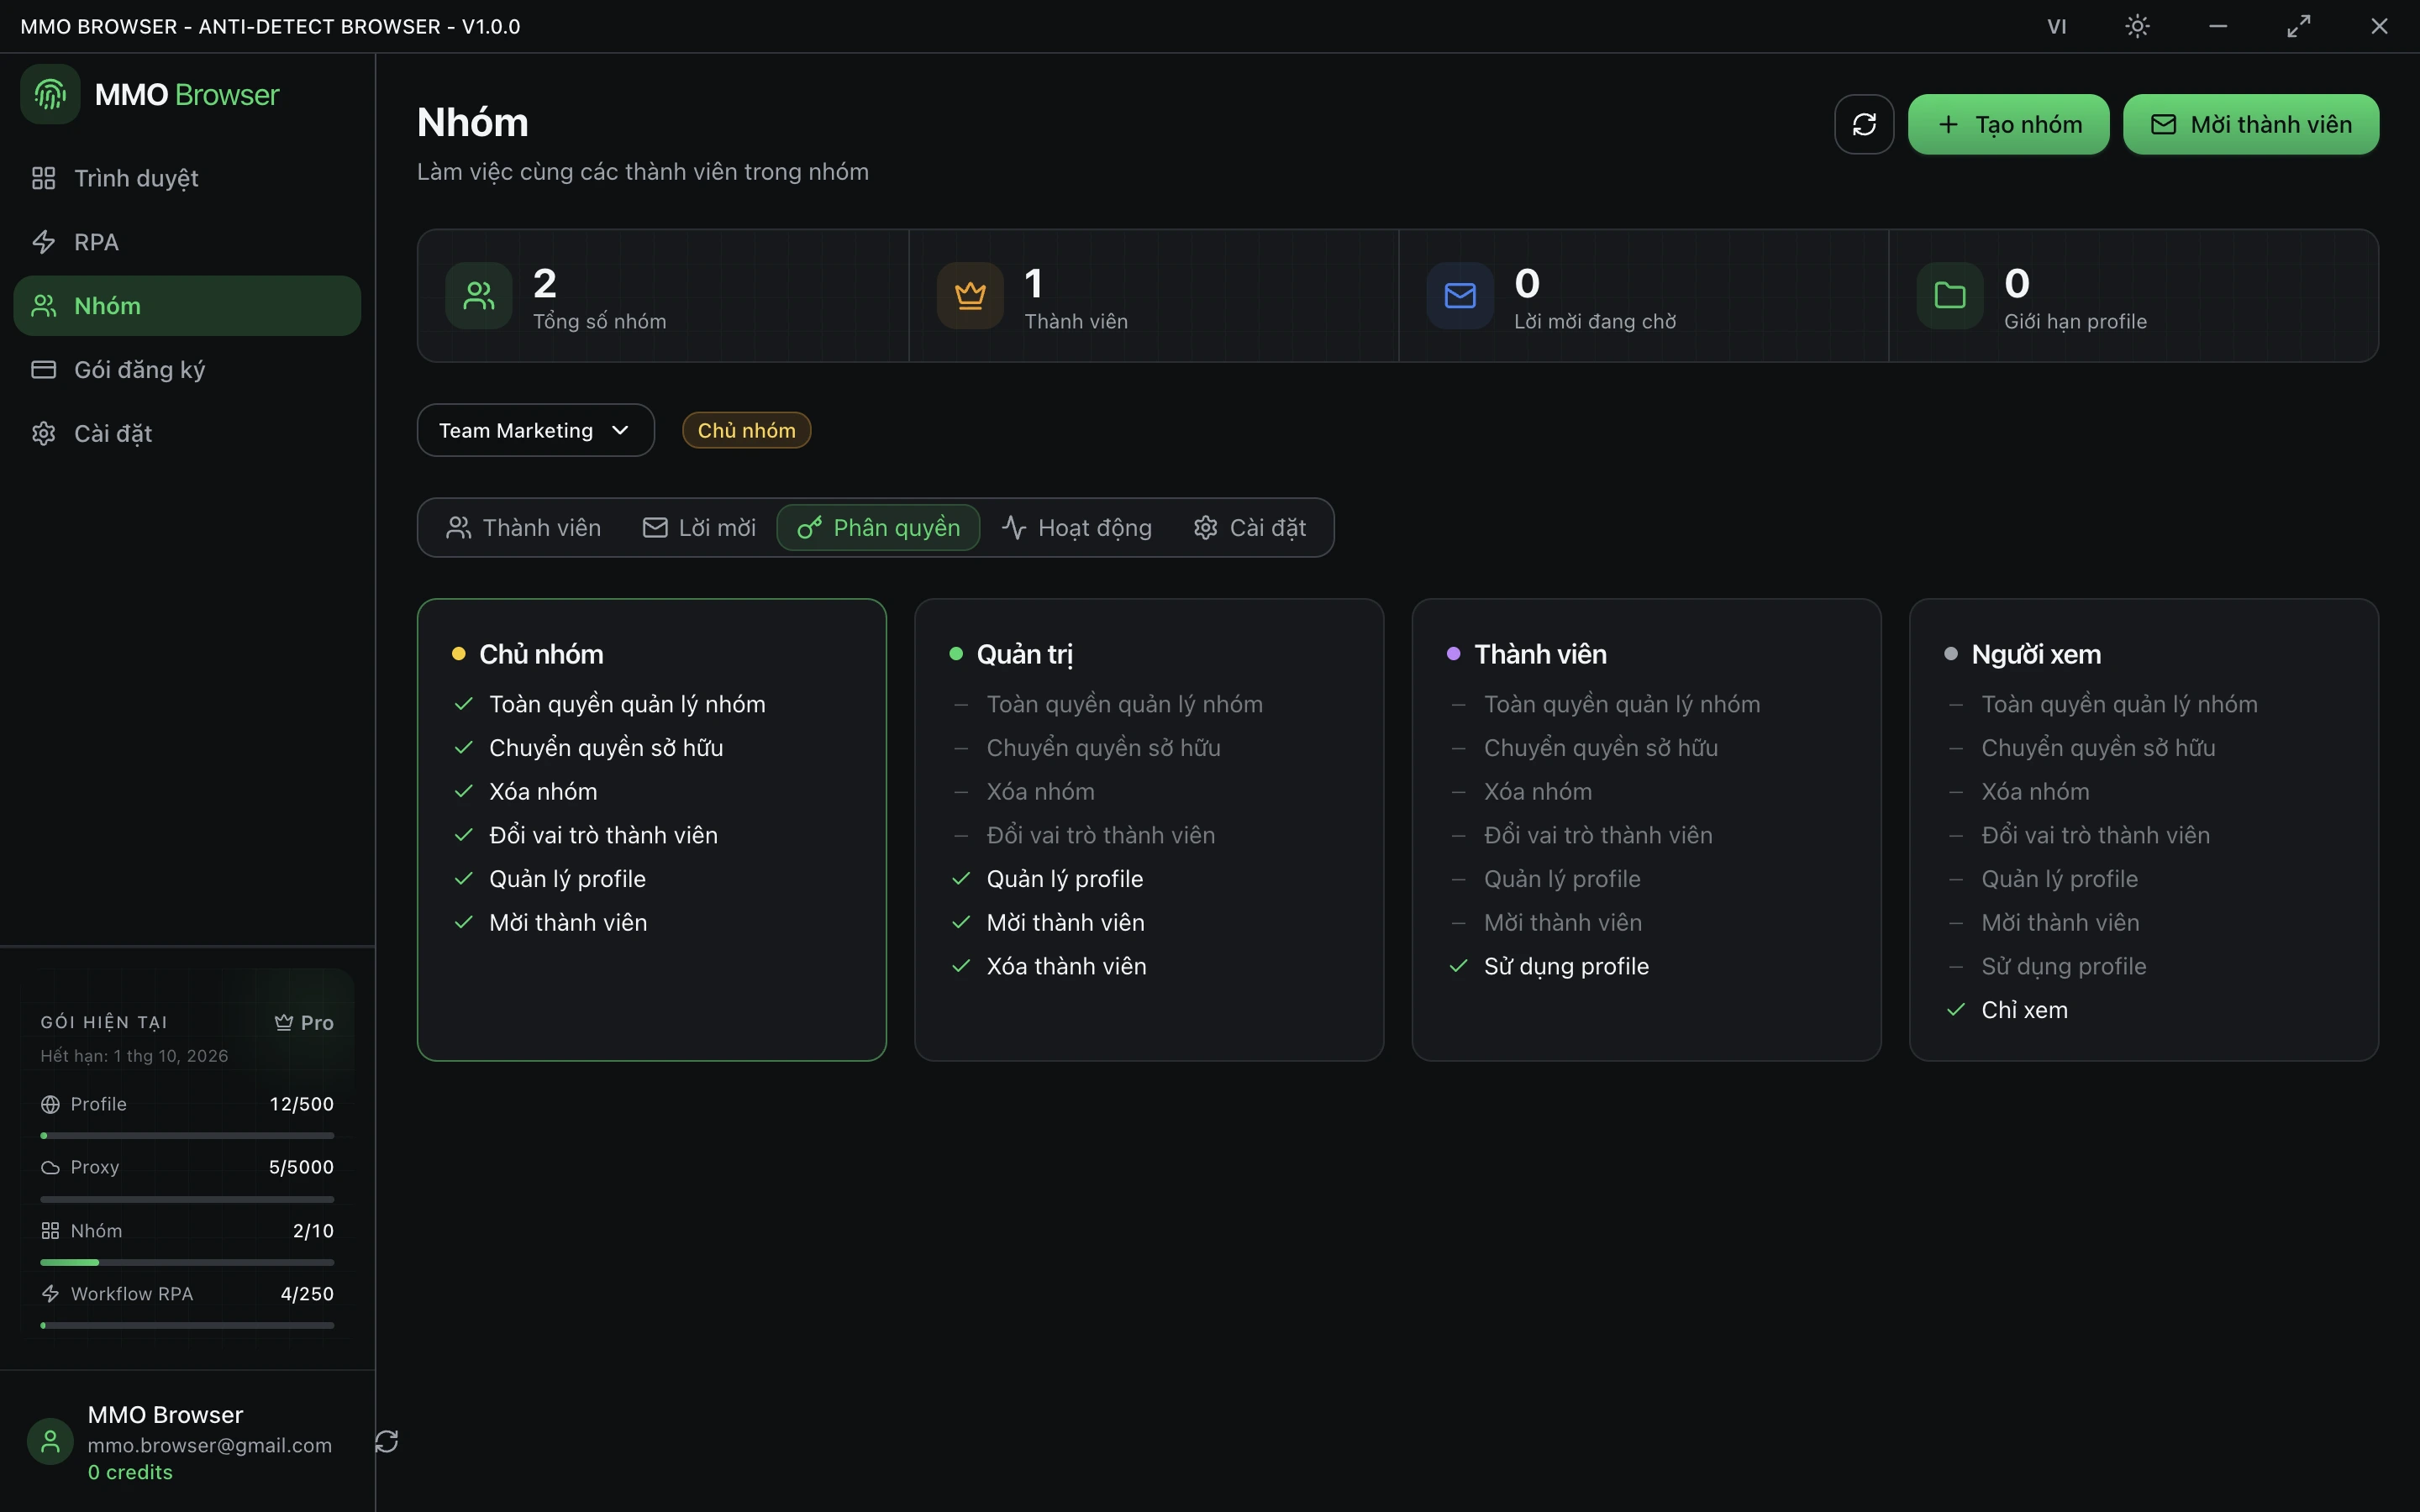Click "Sử dụng profile" in Thành viên role card
This screenshot has height=1512, width=2420.
tap(1566, 966)
